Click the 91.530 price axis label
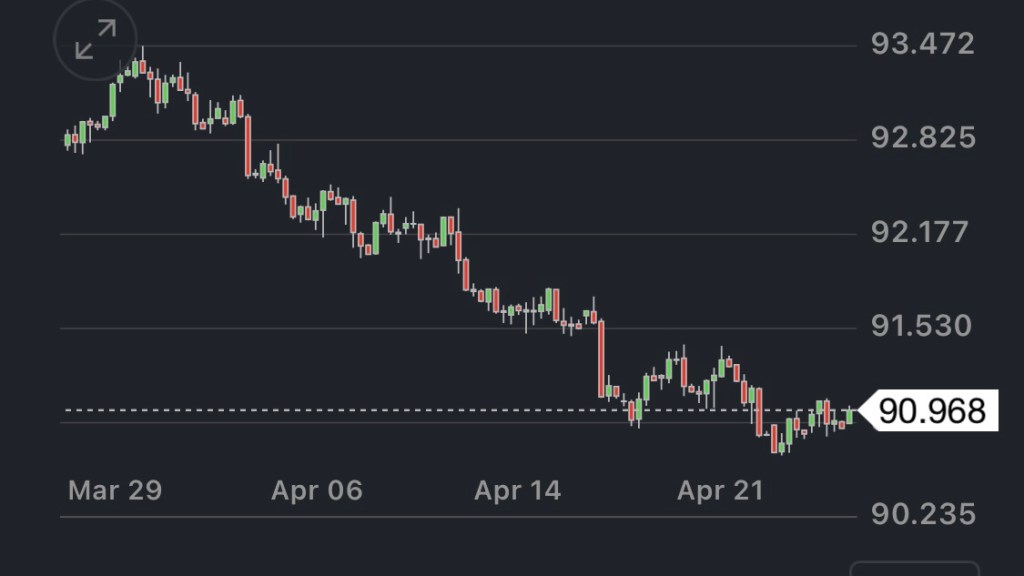1024x576 pixels. pyautogui.click(x=922, y=326)
